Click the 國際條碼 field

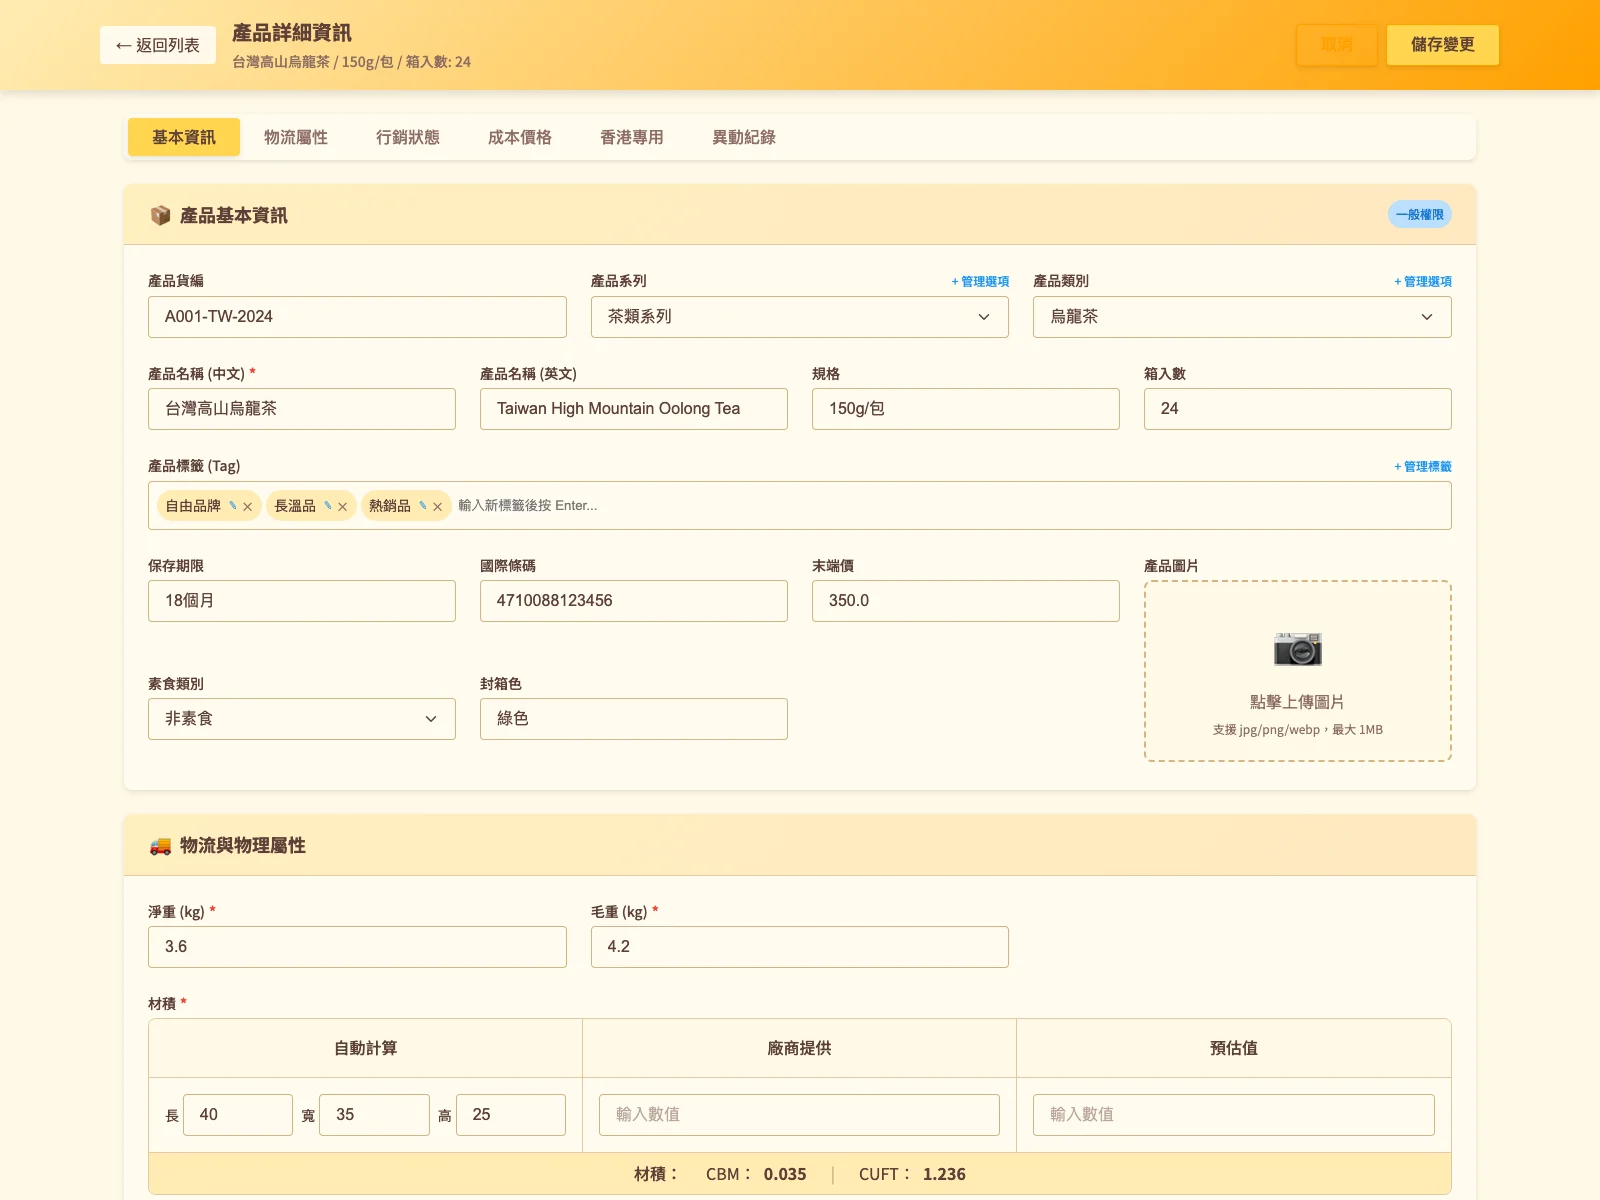[634, 601]
